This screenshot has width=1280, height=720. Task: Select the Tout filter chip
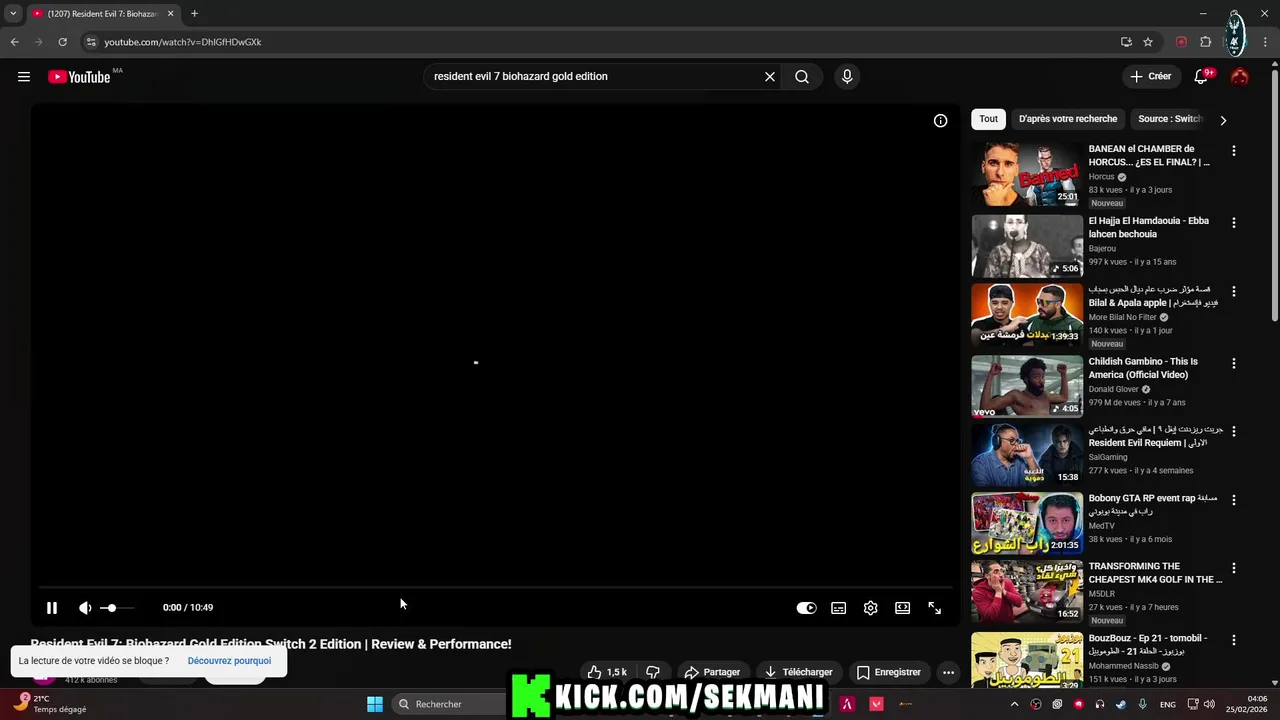pos(988,119)
